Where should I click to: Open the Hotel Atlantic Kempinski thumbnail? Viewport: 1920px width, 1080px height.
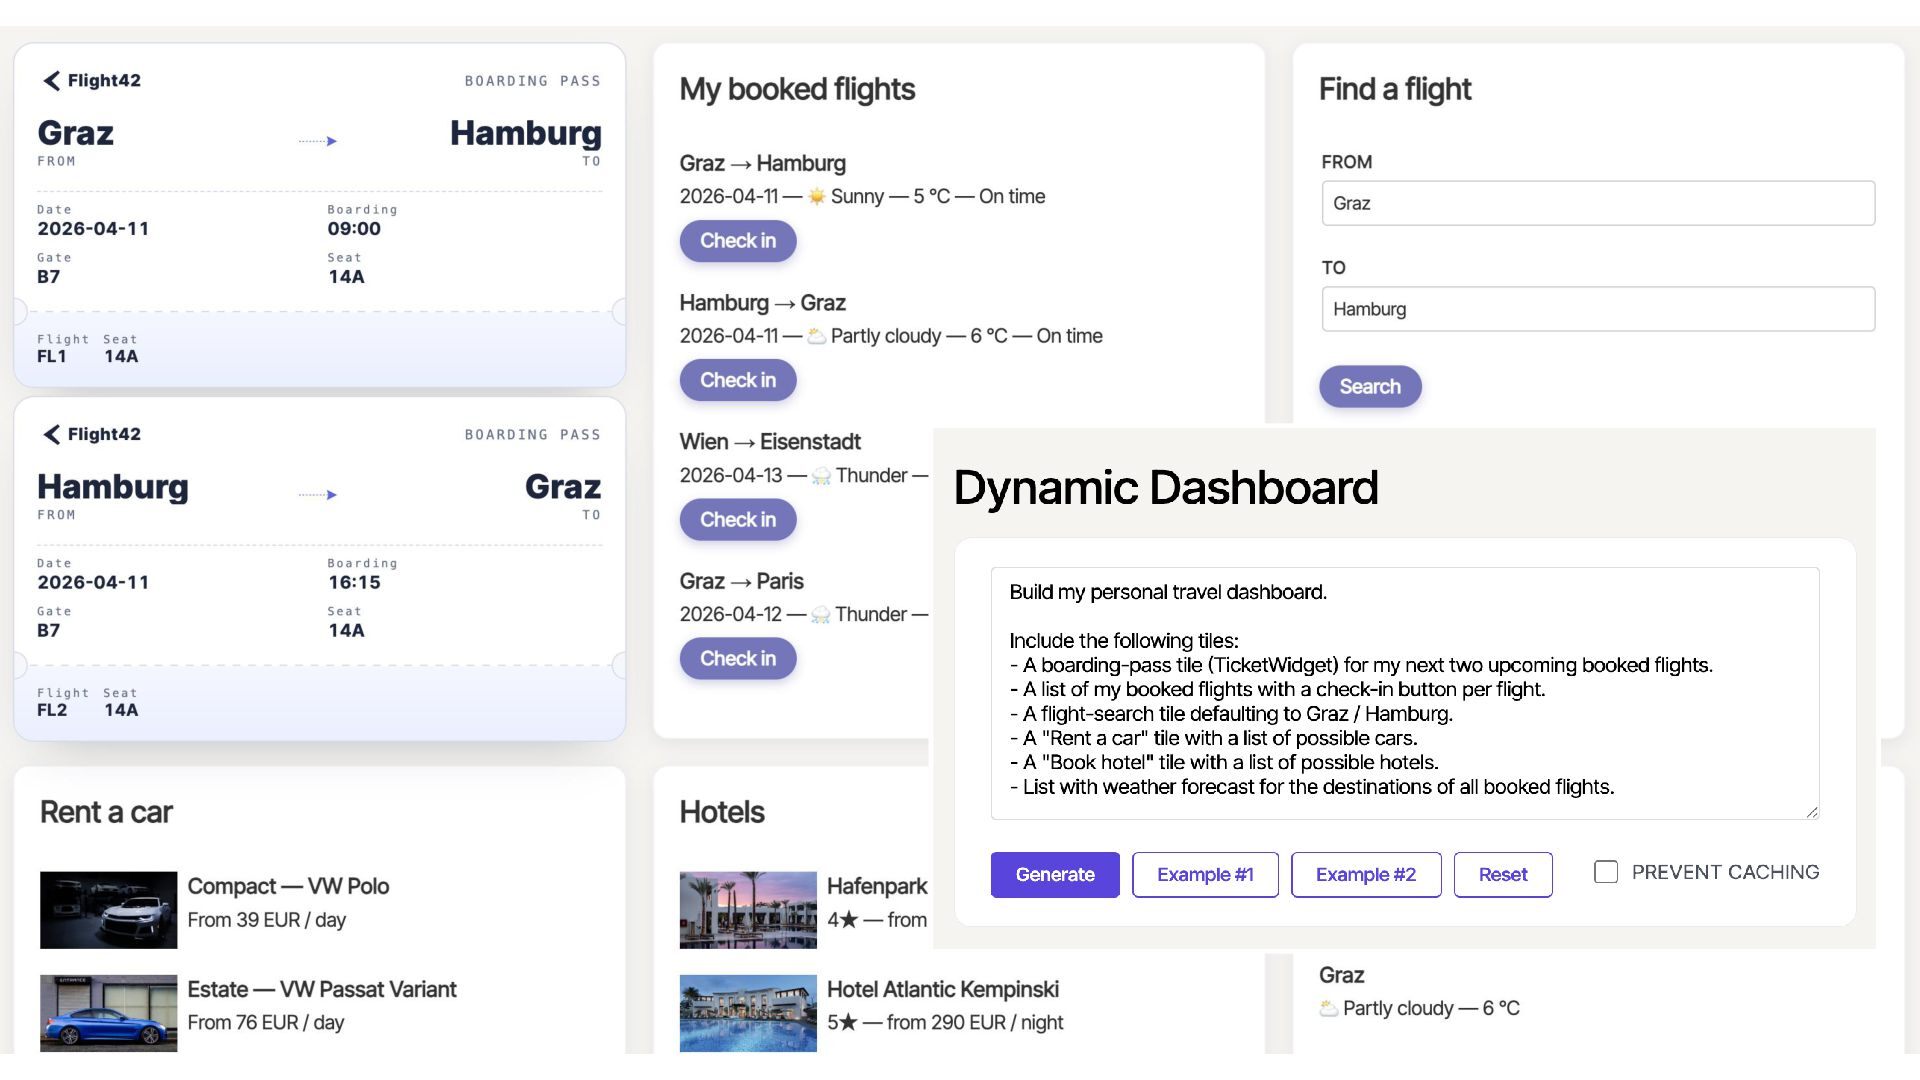[748, 1013]
